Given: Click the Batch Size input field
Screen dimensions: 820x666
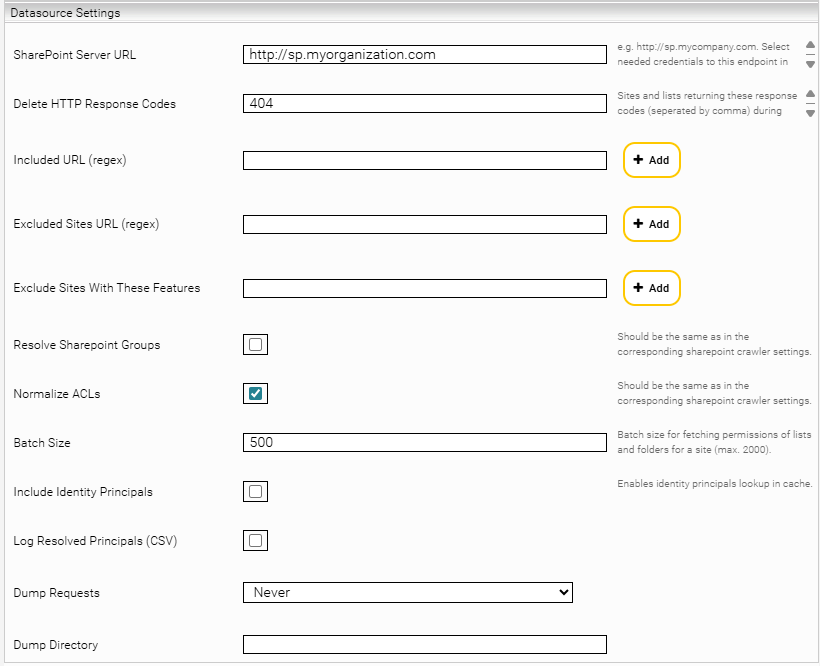Looking at the screenshot, I should [x=424, y=443].
